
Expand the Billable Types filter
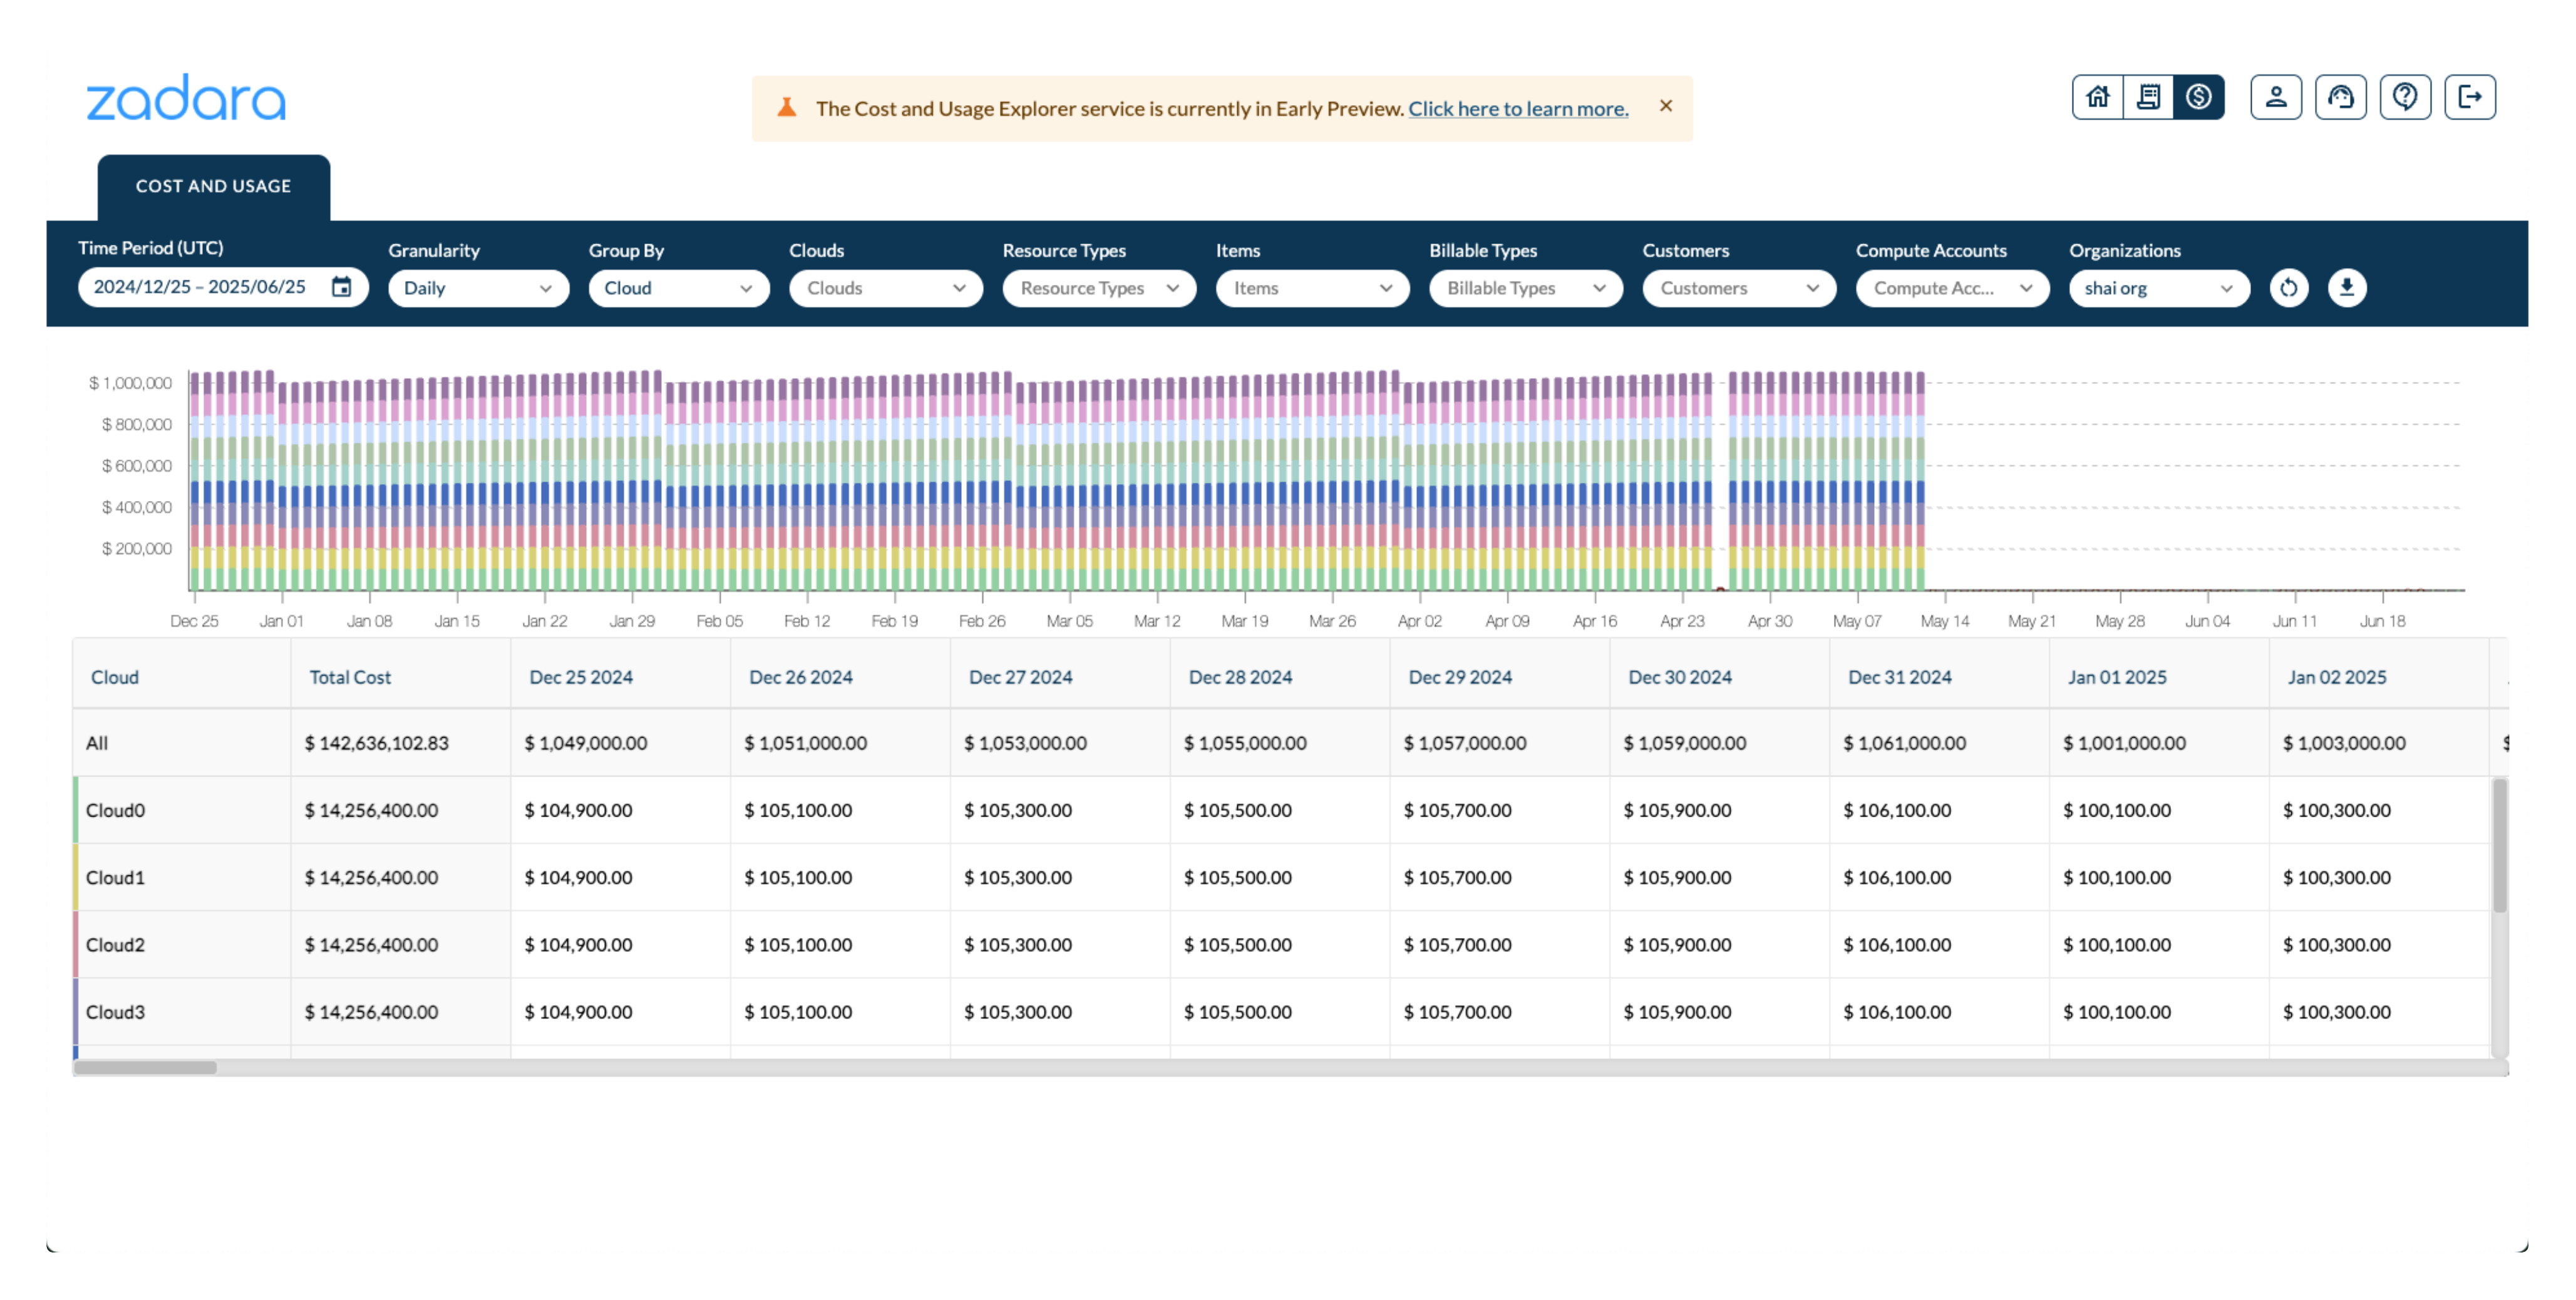(x=1525, y=288)
